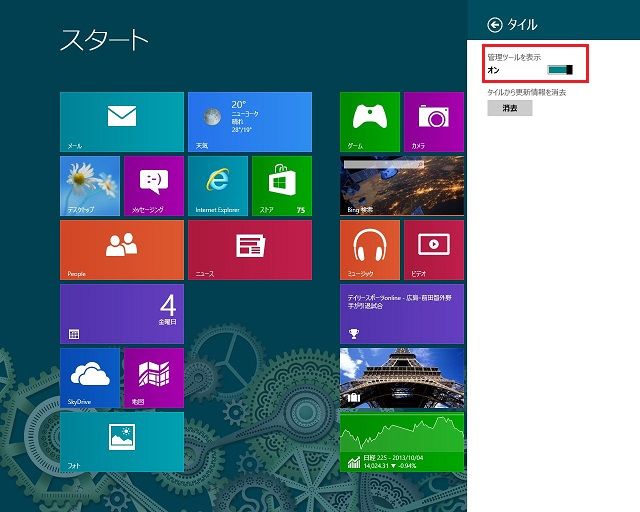Open the Desktop (デスクトップ) tile

[x=90, y=186]
